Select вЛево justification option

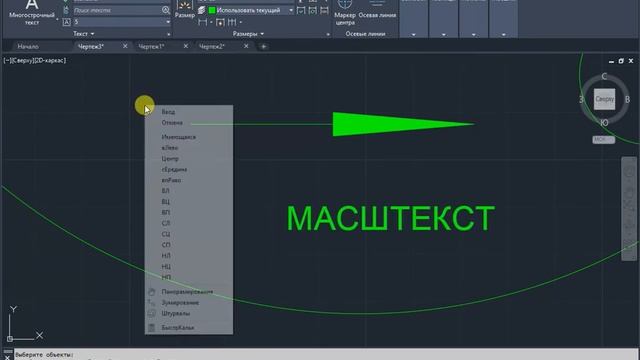click(189, 148)
